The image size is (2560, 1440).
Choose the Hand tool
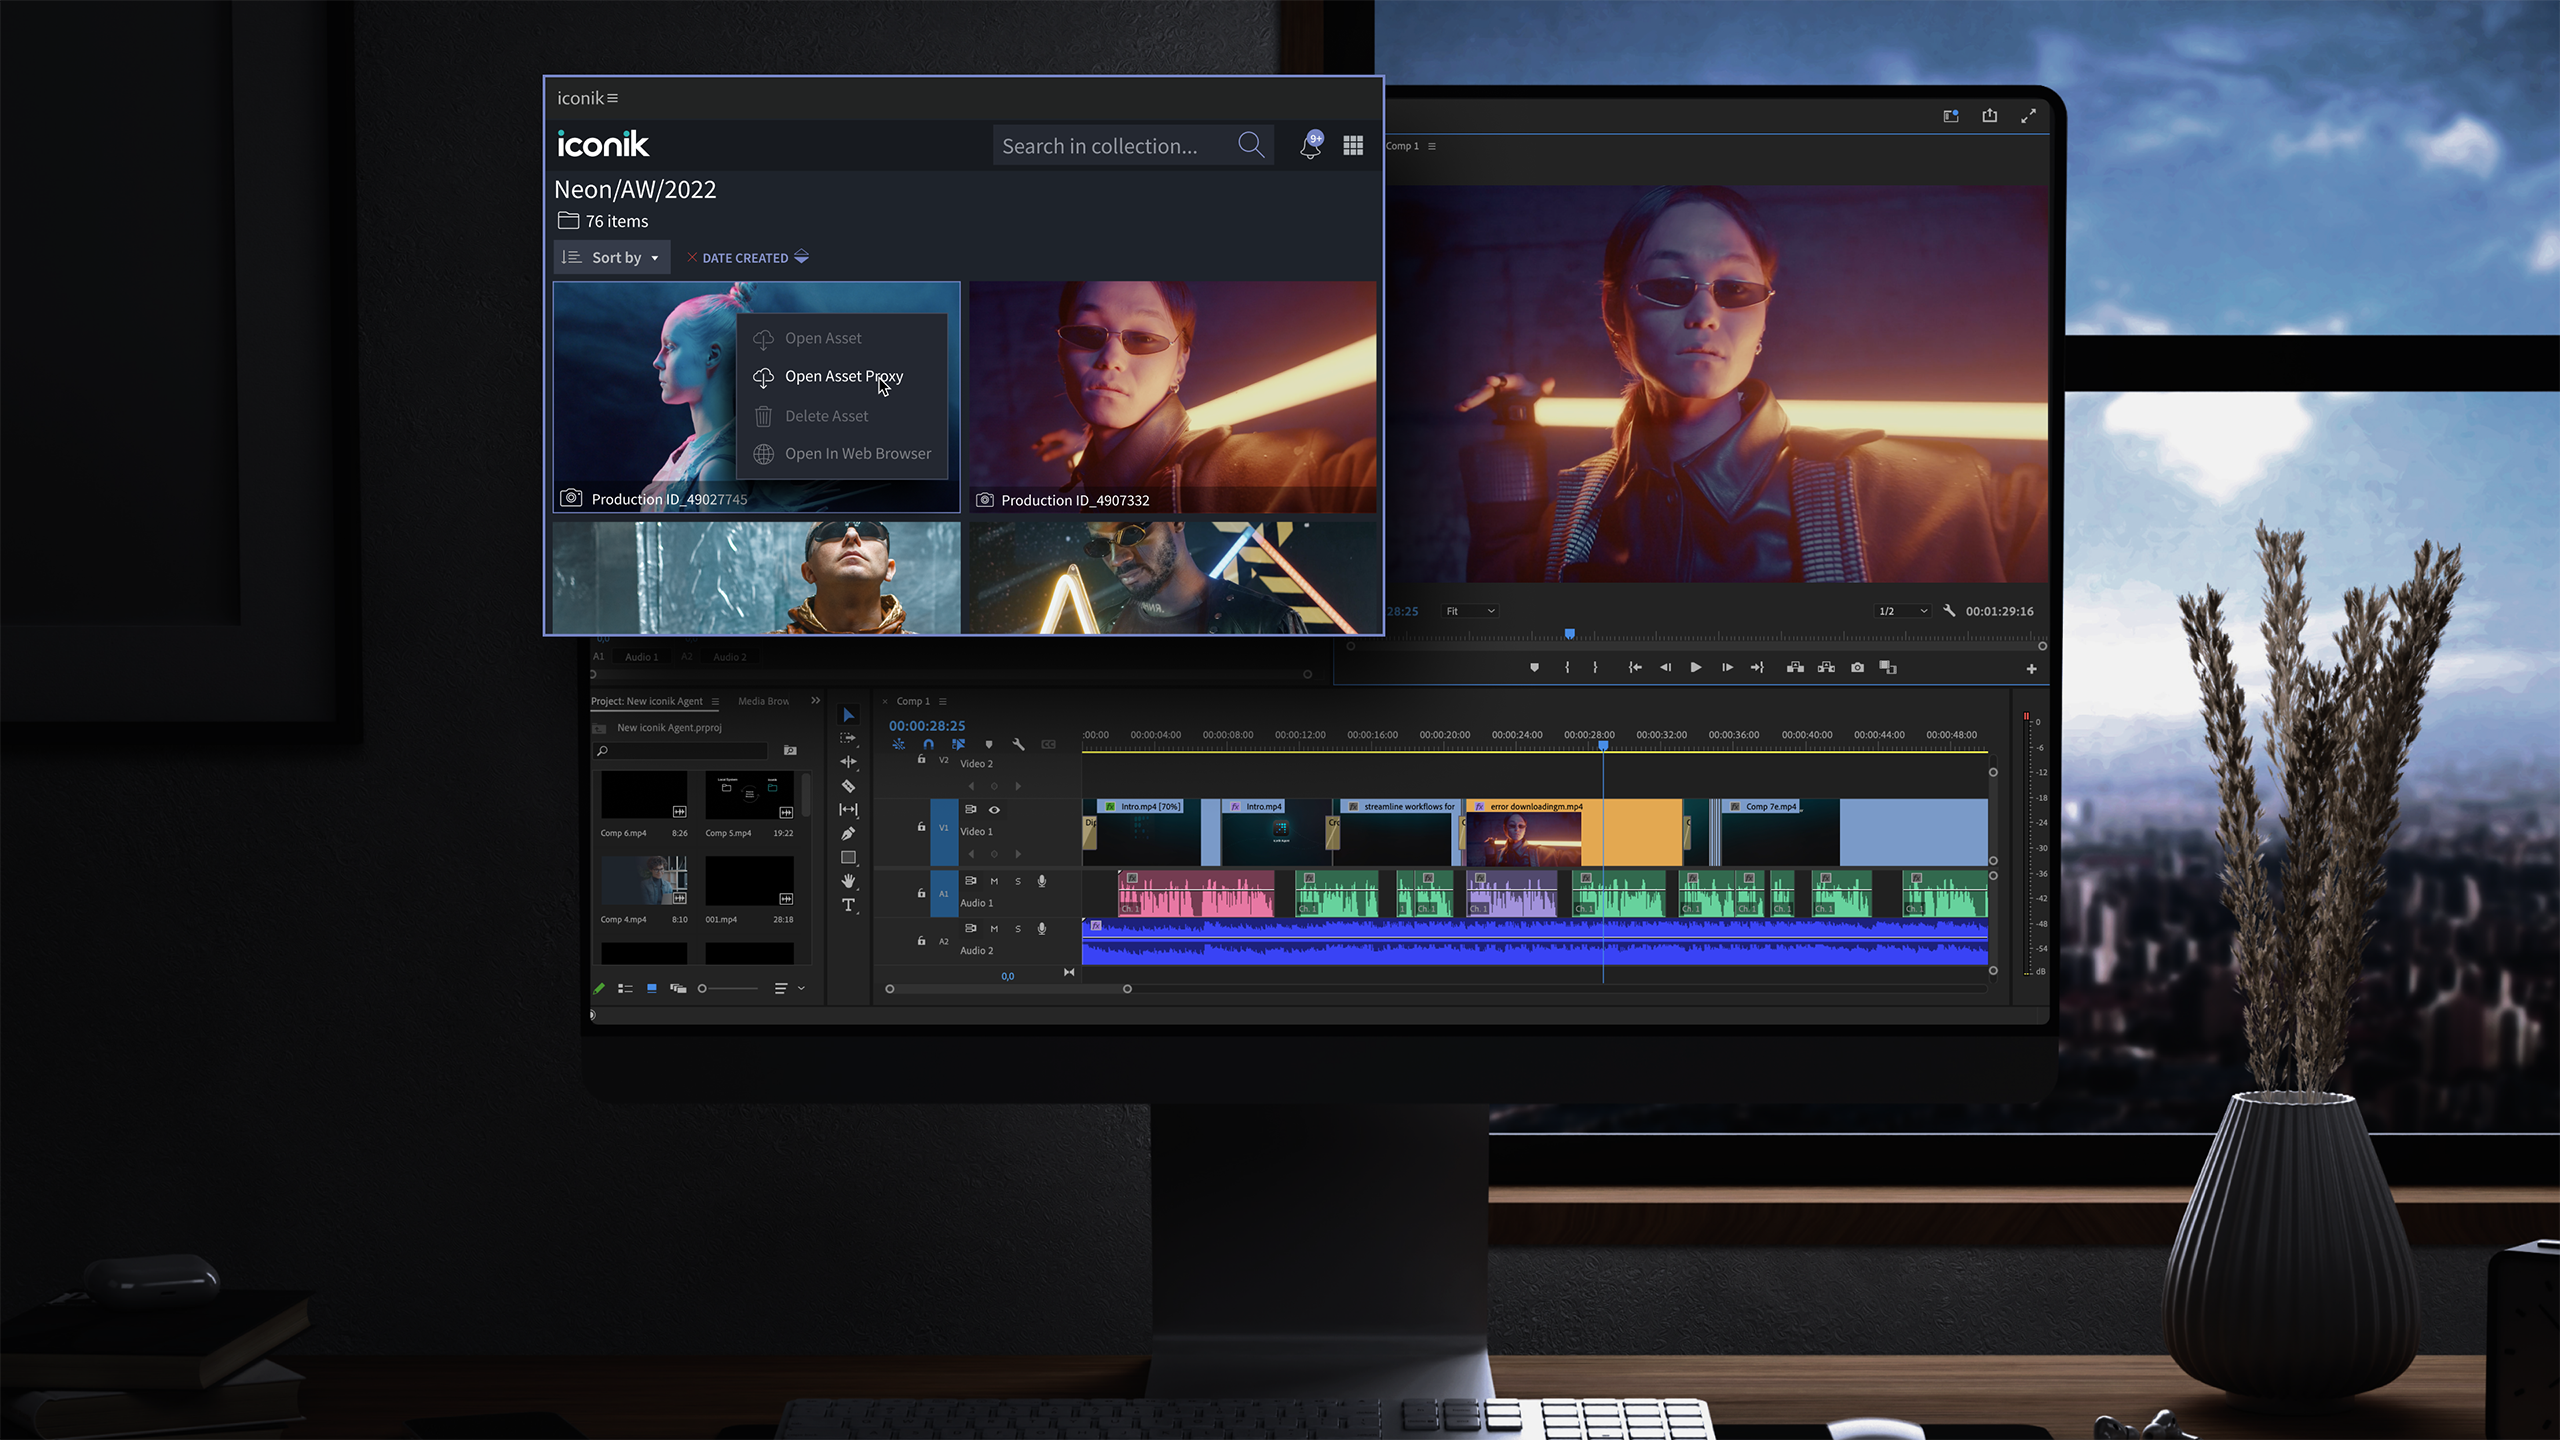coord(848,881)
